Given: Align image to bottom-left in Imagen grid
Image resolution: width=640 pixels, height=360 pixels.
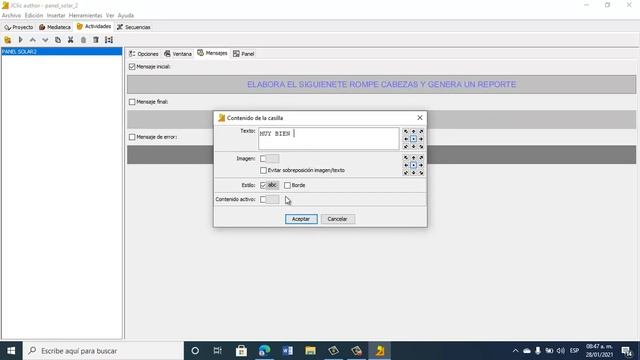Looking at the screenshot, I should [406, 173].
